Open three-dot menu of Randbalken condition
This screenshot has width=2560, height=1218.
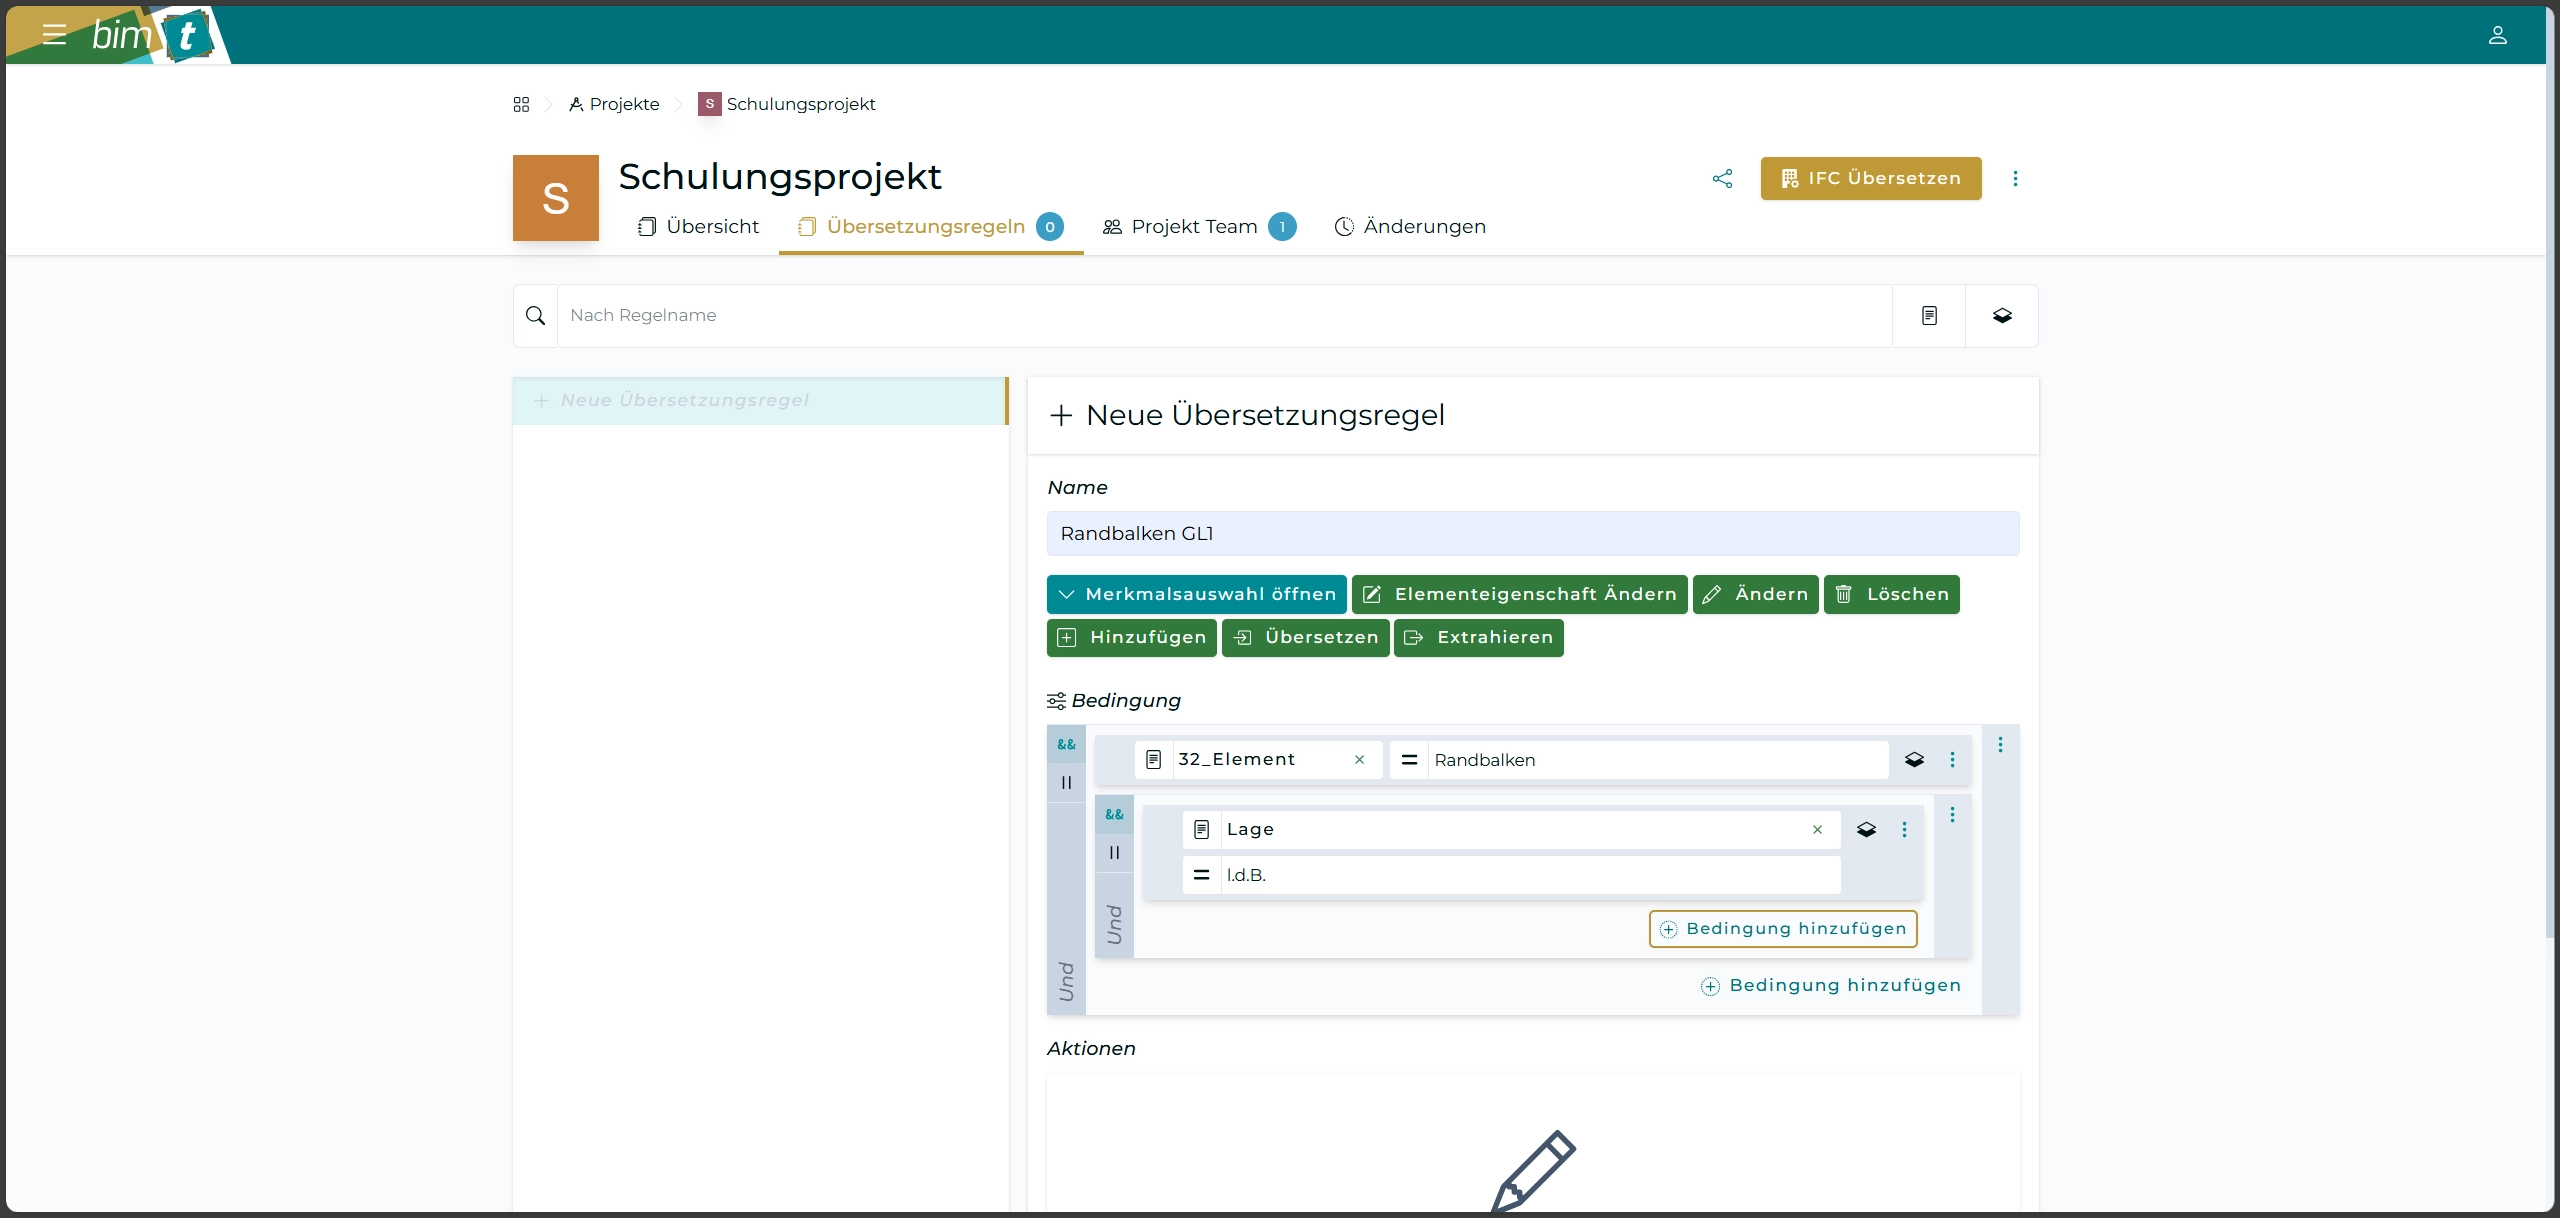tap(1952, 760)
